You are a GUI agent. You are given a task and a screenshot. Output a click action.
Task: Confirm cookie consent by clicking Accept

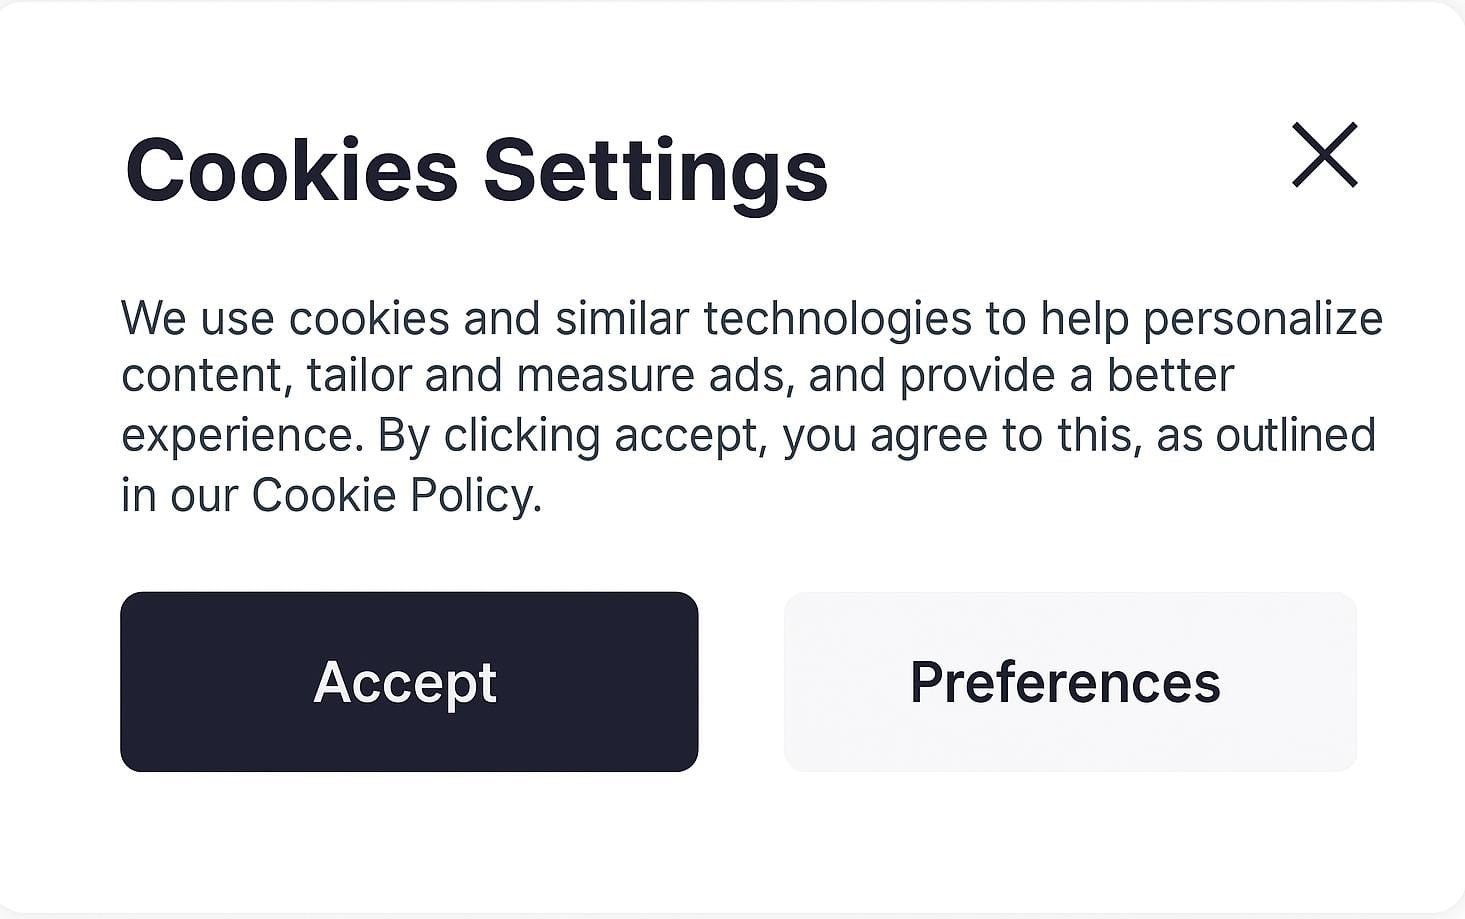pos(409,681)
